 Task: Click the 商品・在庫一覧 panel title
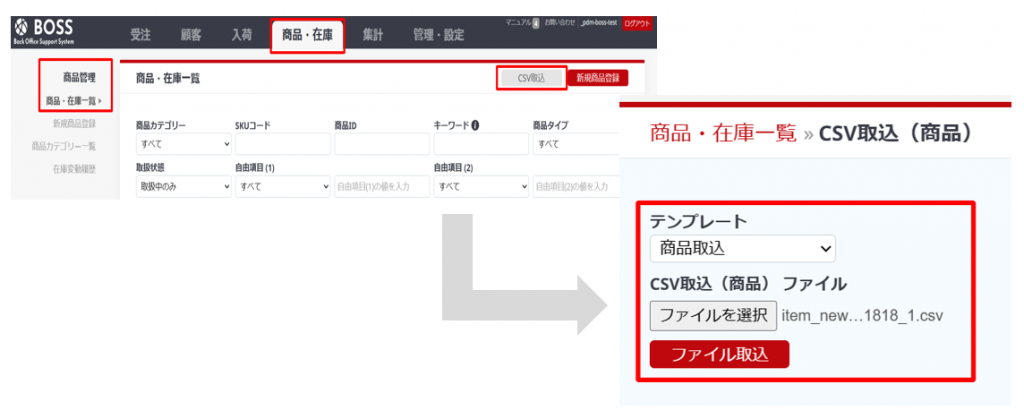[x=168, y=78]
